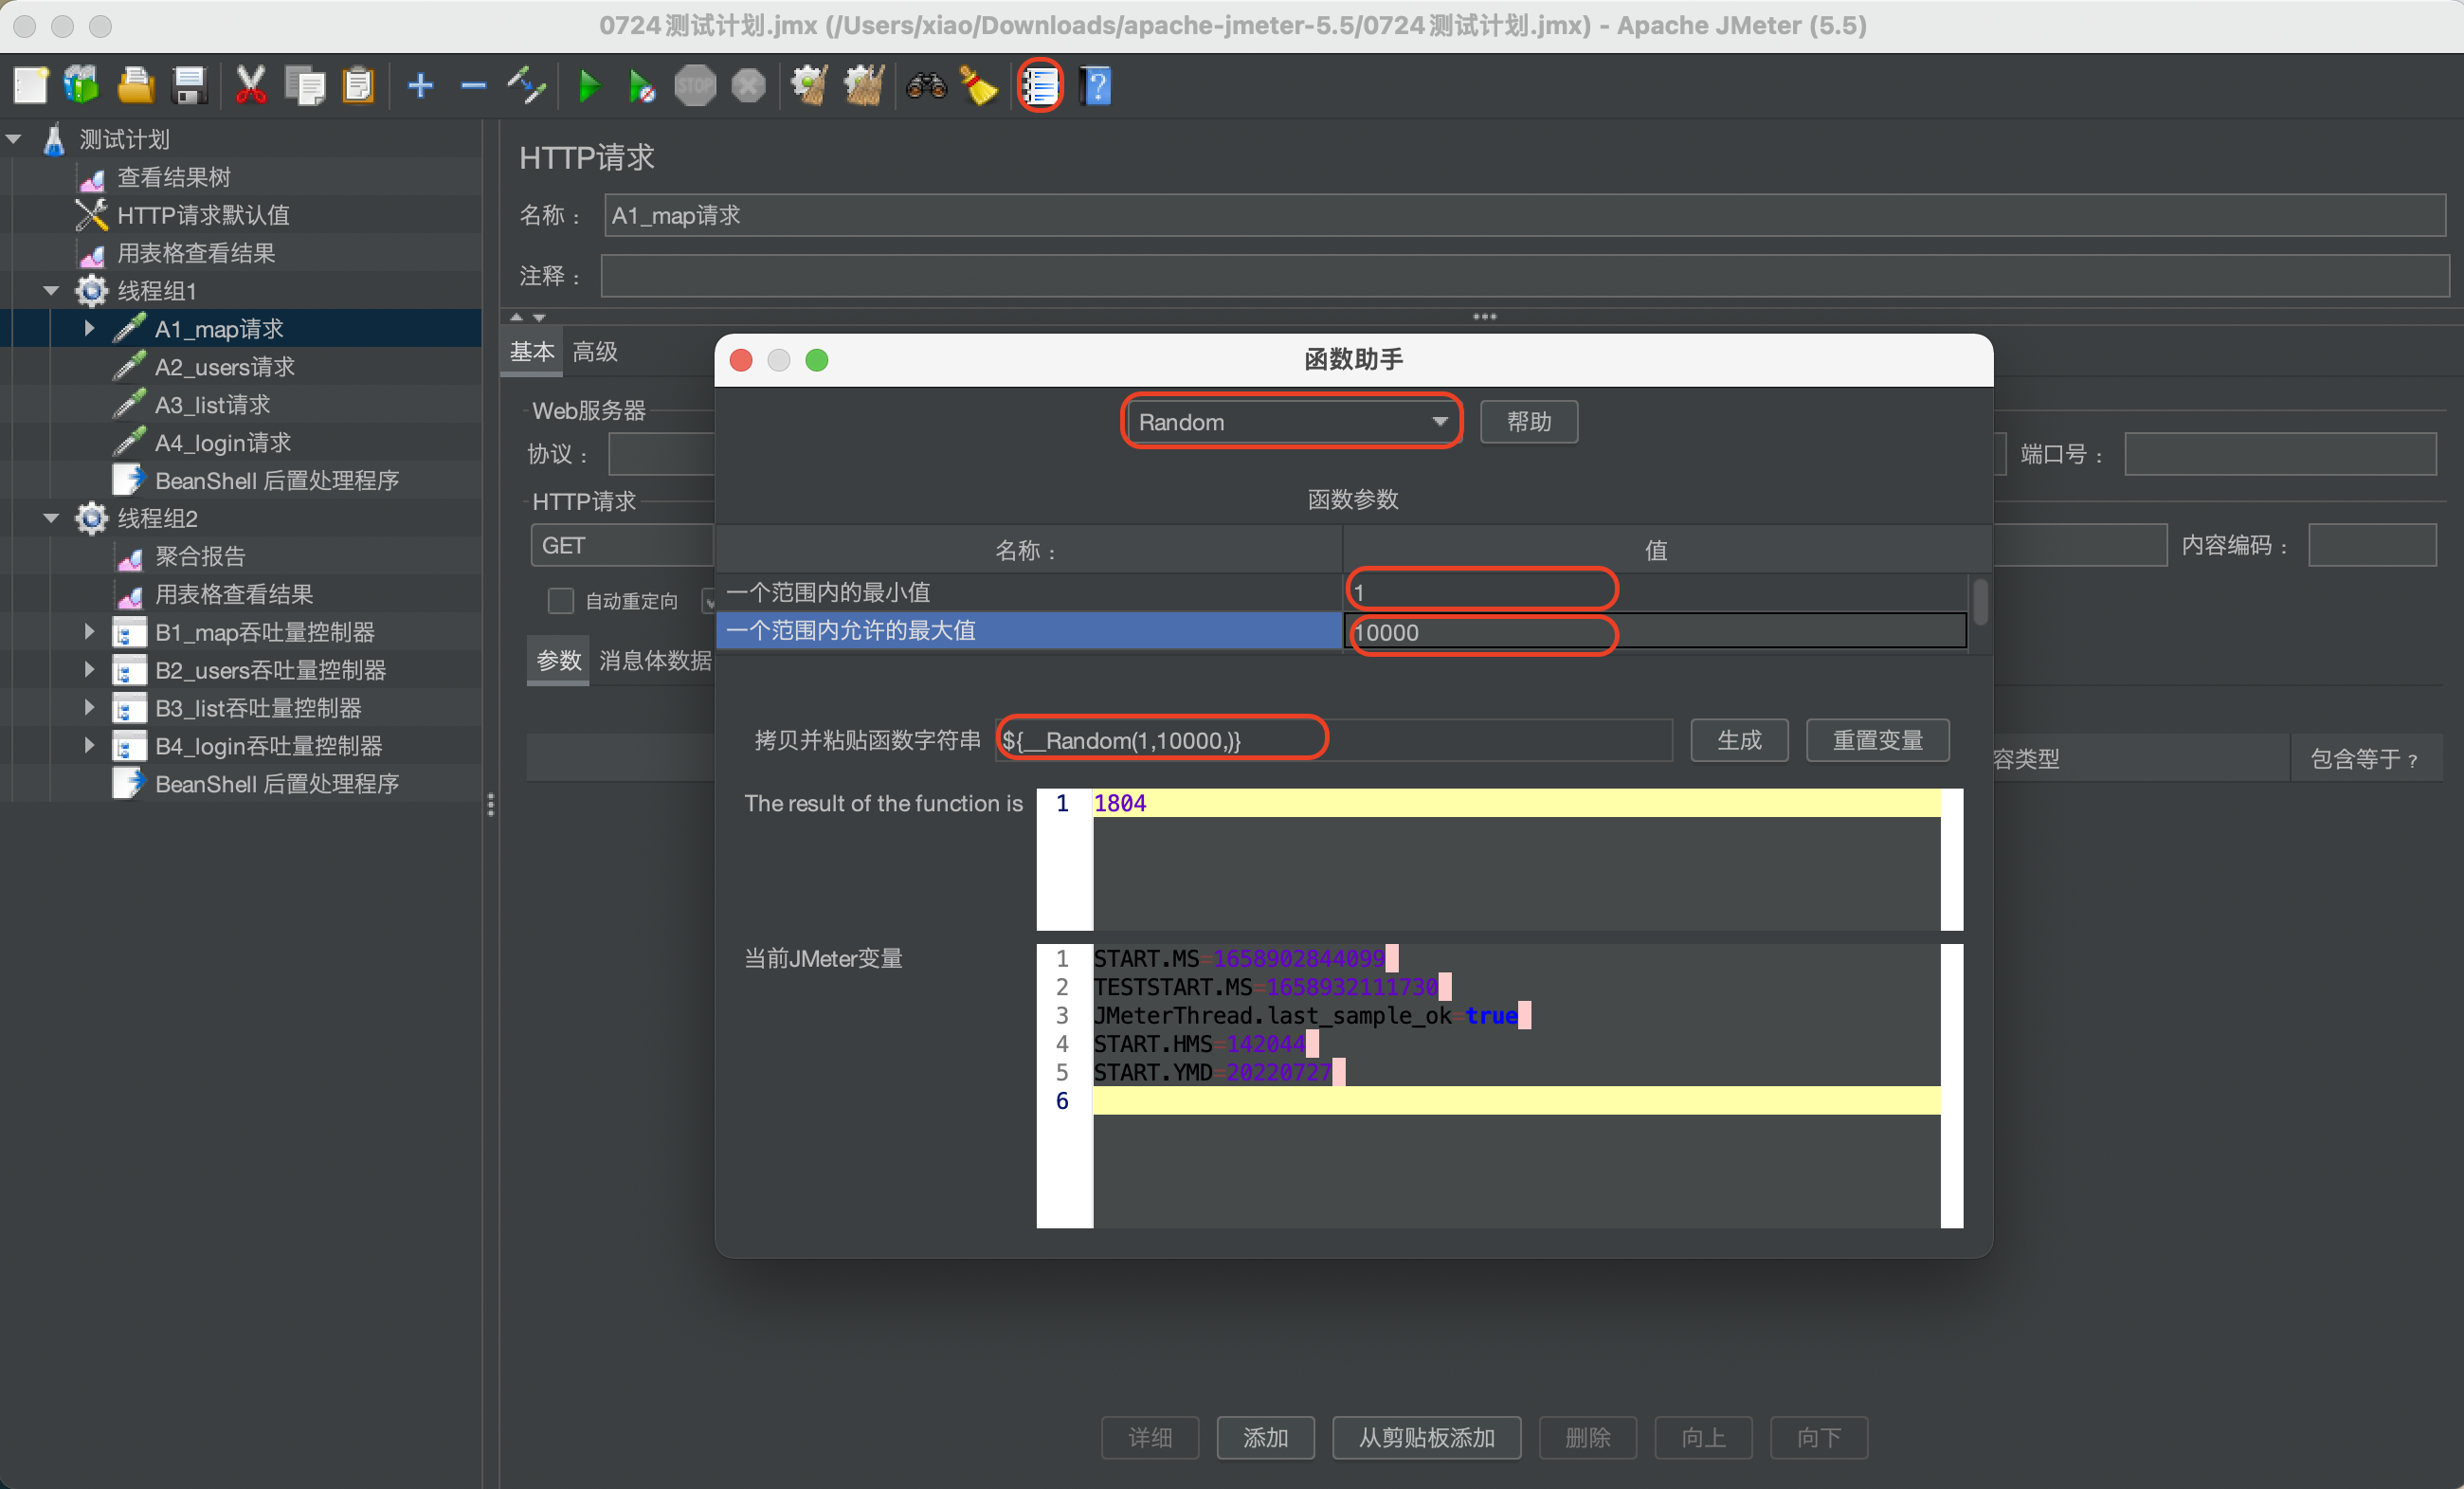Click the Search binoculars icon
This screenshot has height=1489, width=2464.
[926, 86]
